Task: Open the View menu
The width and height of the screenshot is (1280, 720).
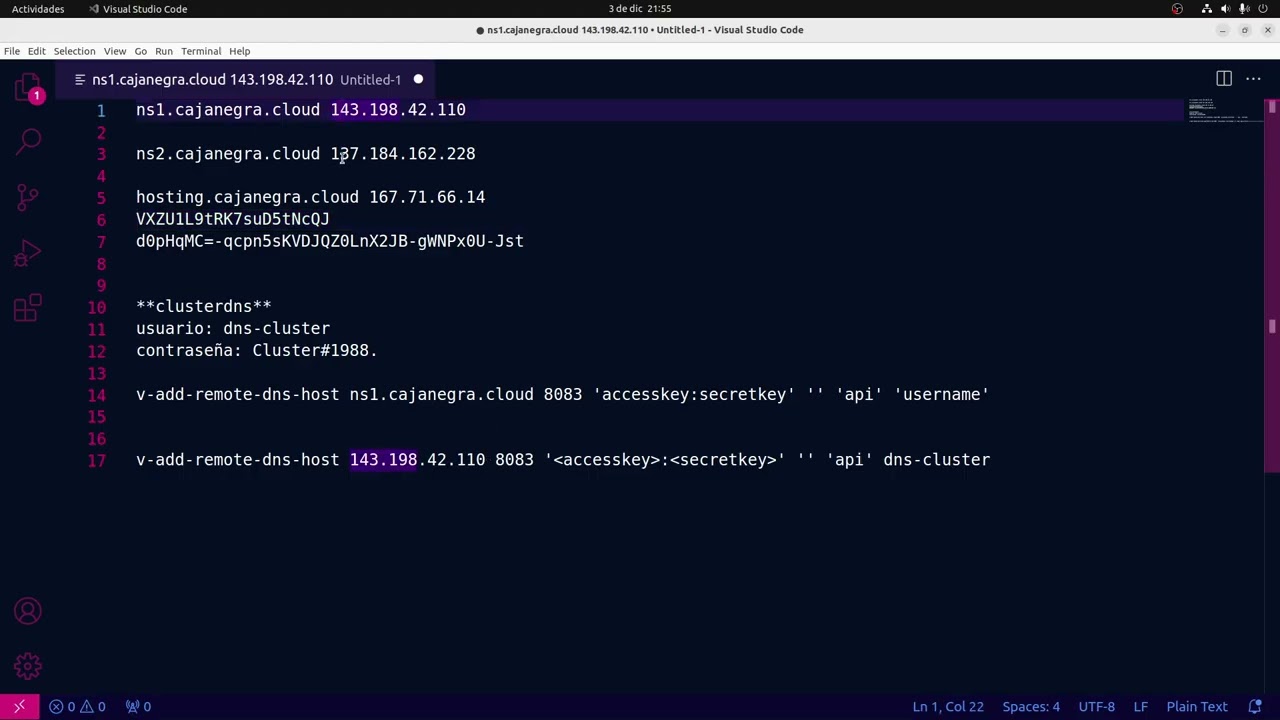Action: tap(115, 51)
